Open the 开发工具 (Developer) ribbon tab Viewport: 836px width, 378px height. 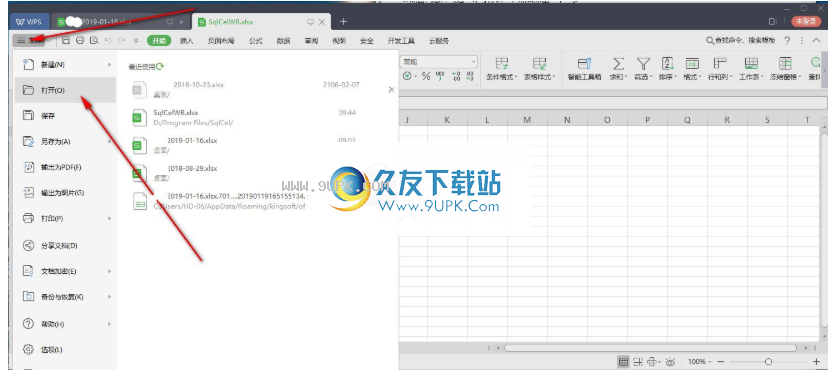401,41
